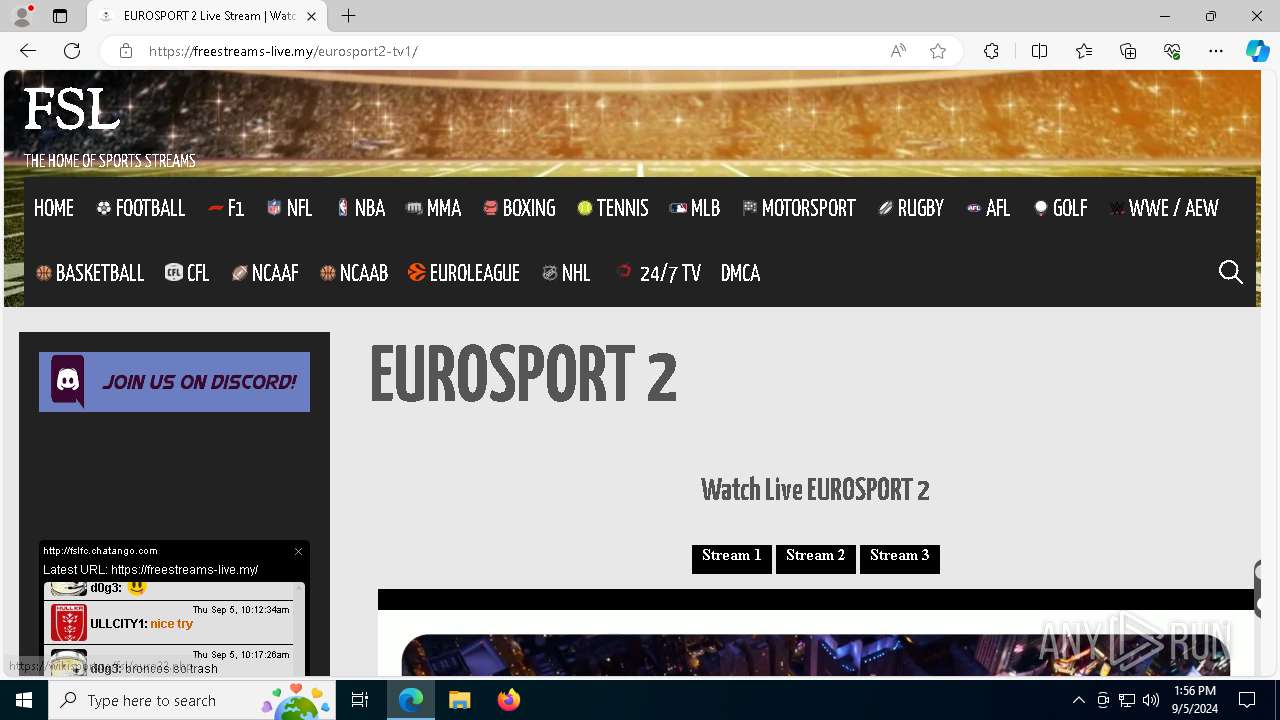Open Task View on taskbar

tap(360, 700)
